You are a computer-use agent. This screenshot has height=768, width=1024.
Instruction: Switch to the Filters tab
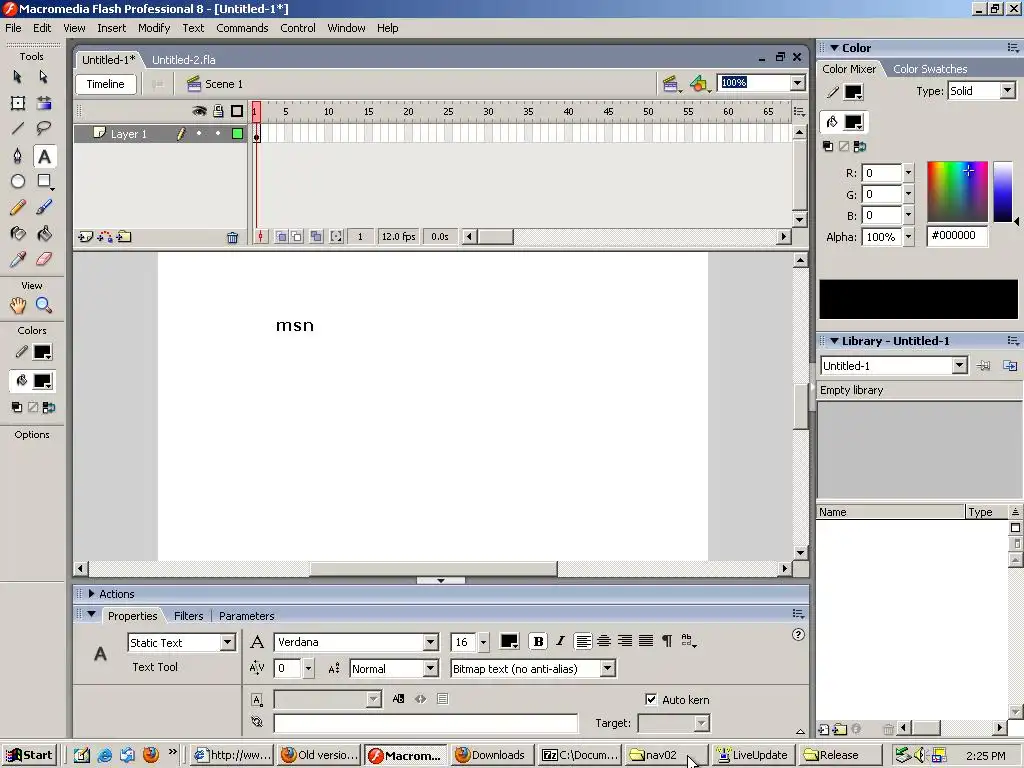coord(189,616)
